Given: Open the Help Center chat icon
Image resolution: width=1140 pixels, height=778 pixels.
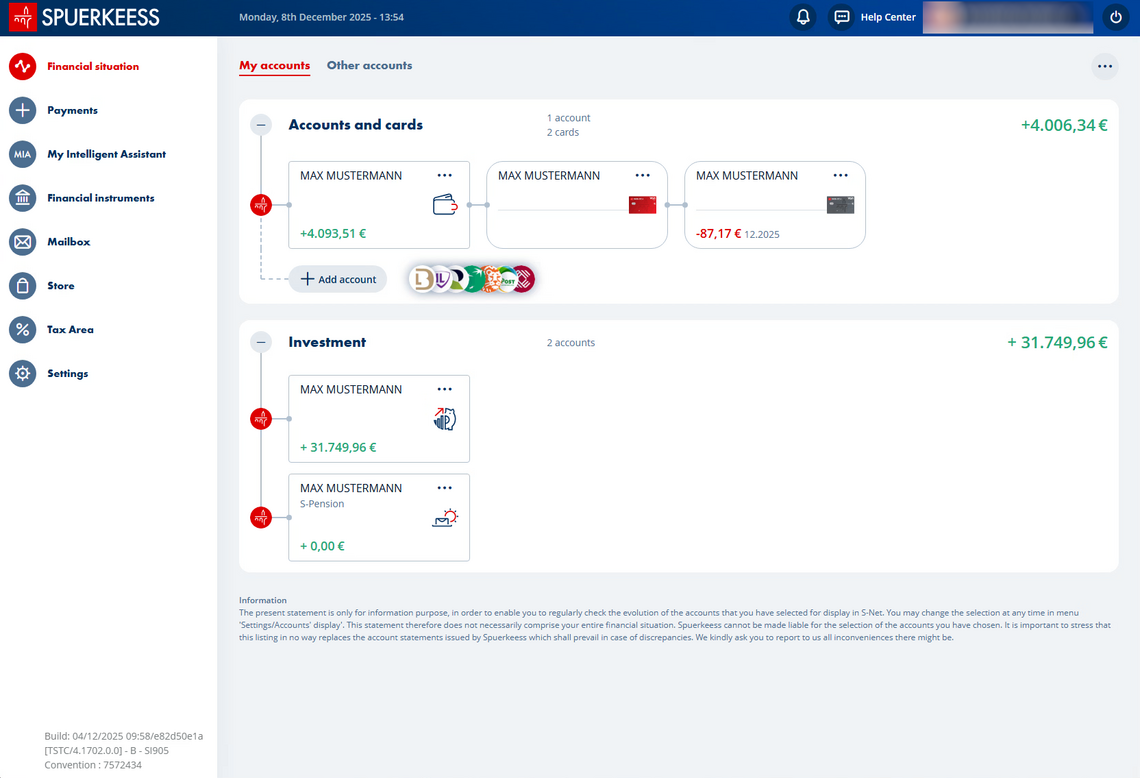Looking at the screenshot, I should point(842,17).
